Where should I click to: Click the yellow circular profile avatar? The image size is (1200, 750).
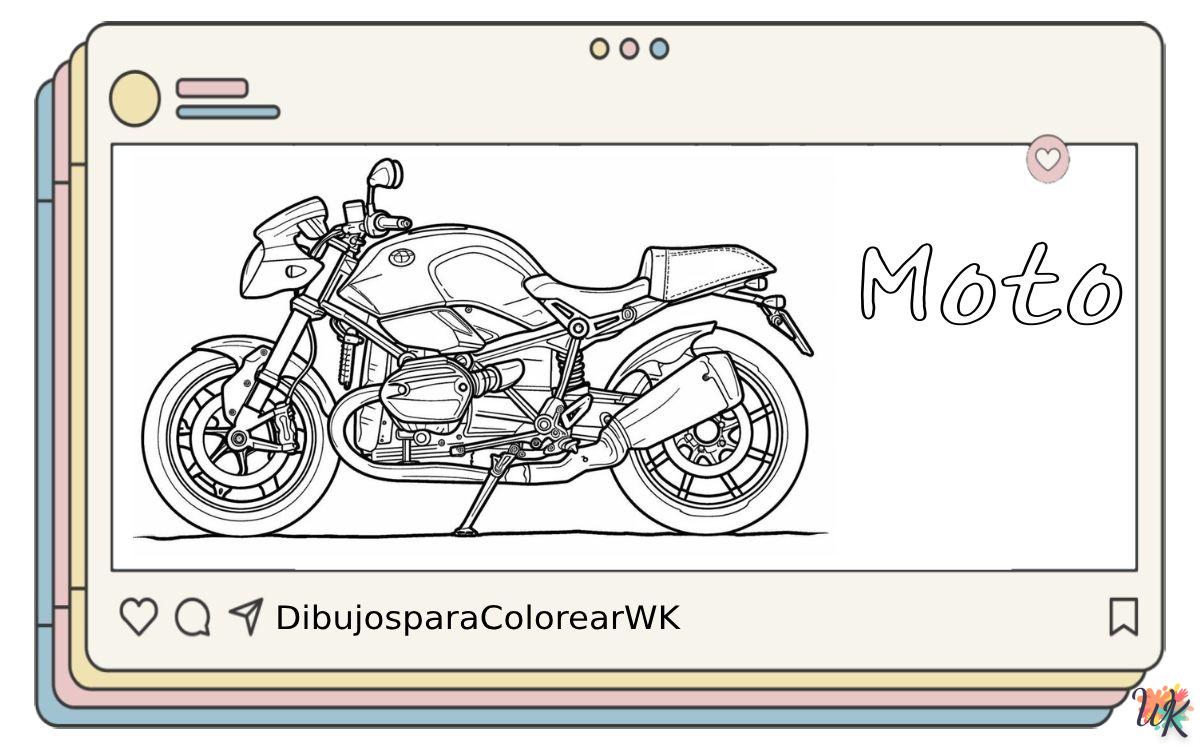pyautogui.click(x=134, y=99)
